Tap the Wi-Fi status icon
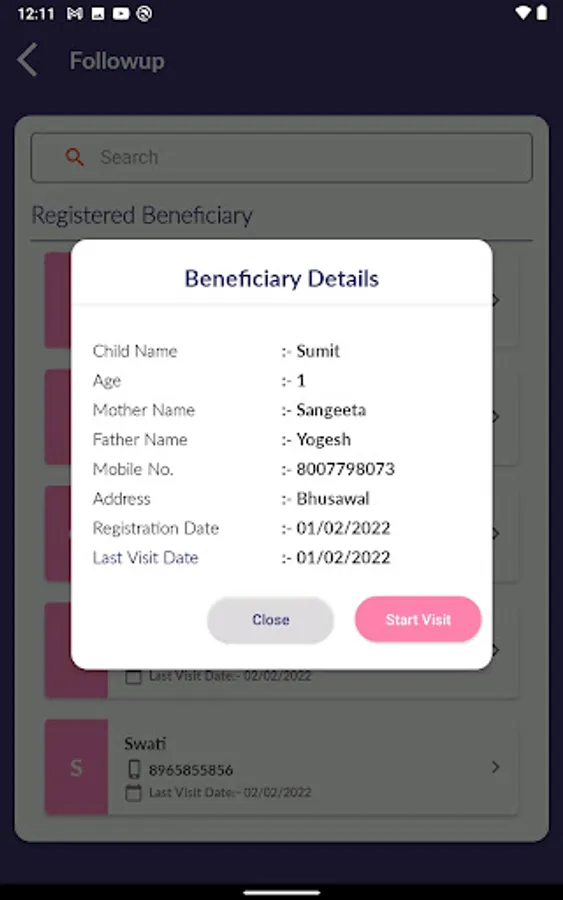Viewport: 563px width, 900px height. coord(522,13)
